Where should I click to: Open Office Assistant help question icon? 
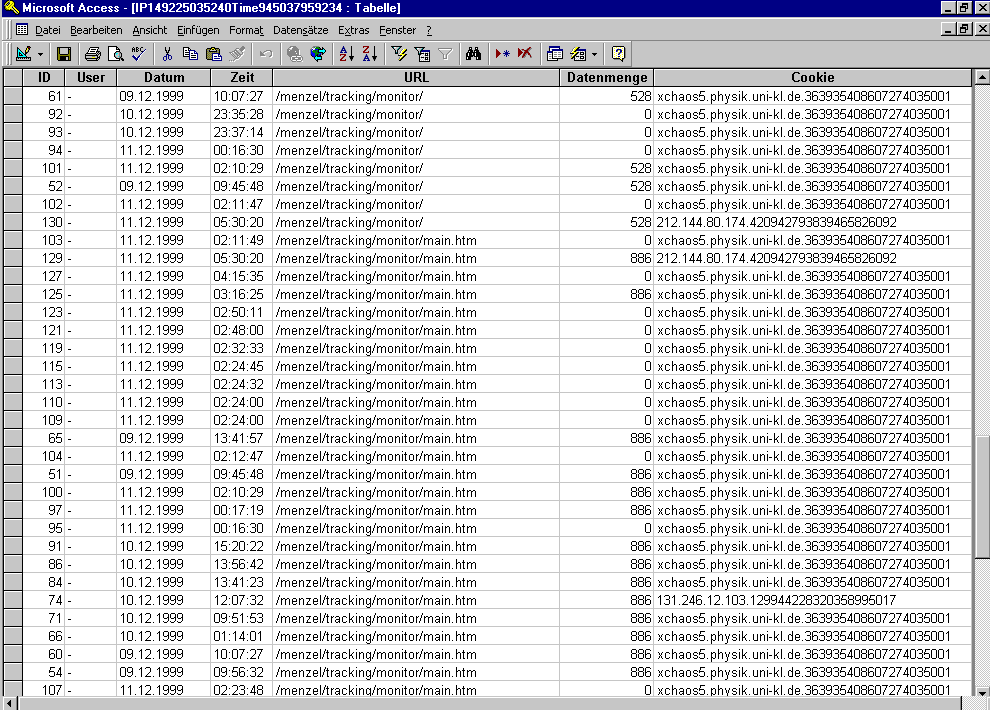618,54
